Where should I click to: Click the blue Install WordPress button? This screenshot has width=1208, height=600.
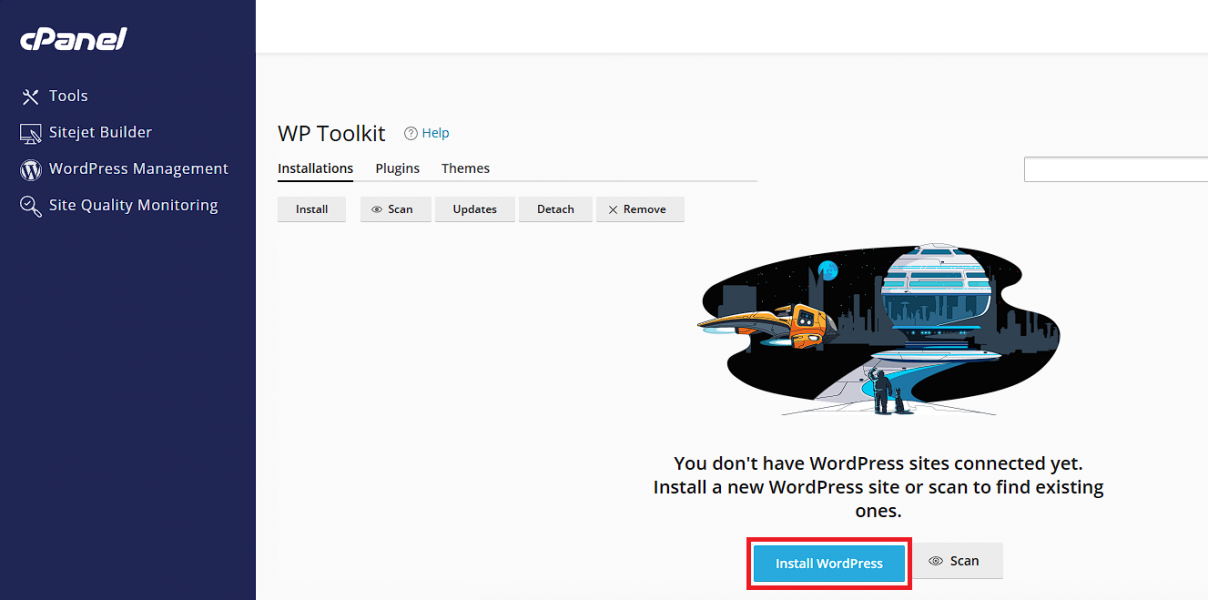[829, 563]
